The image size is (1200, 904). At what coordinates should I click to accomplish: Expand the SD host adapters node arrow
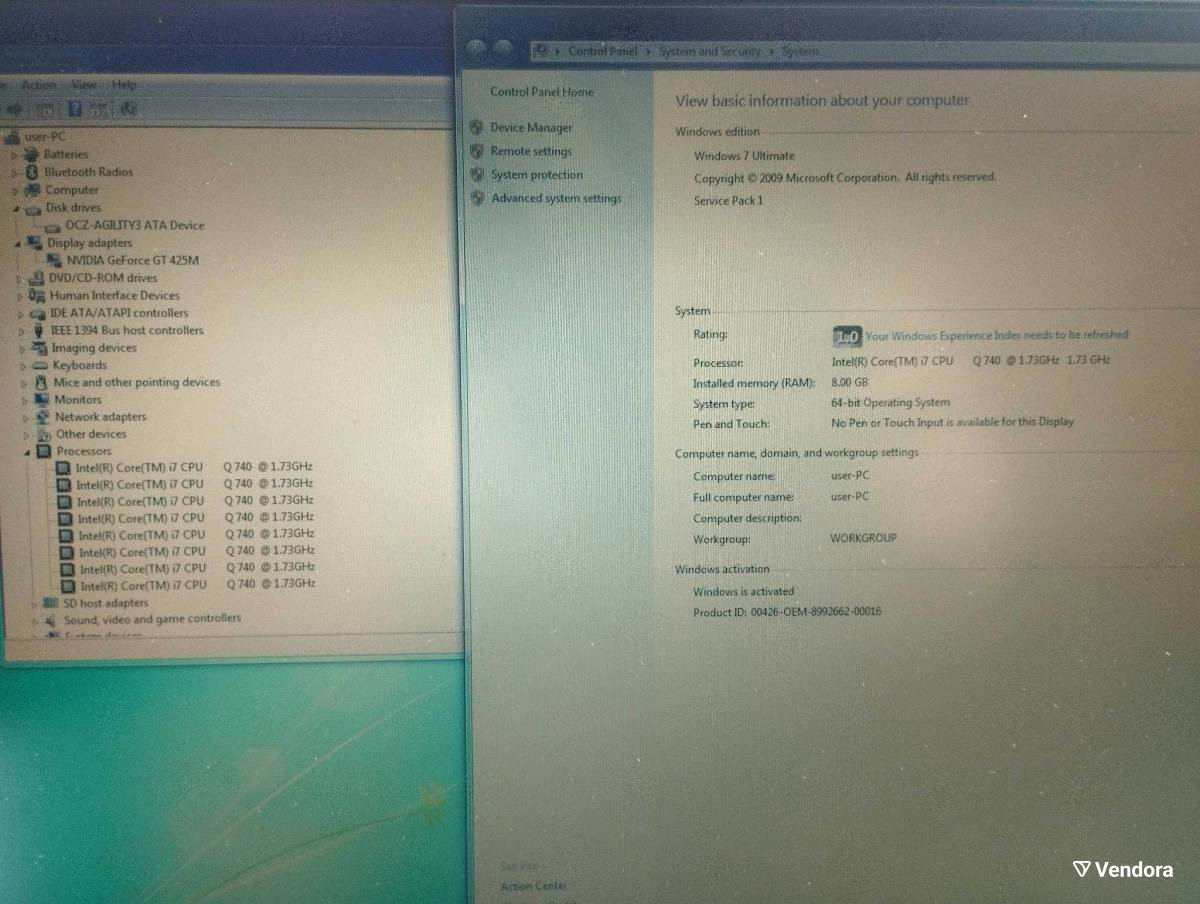tap(34, 604)
